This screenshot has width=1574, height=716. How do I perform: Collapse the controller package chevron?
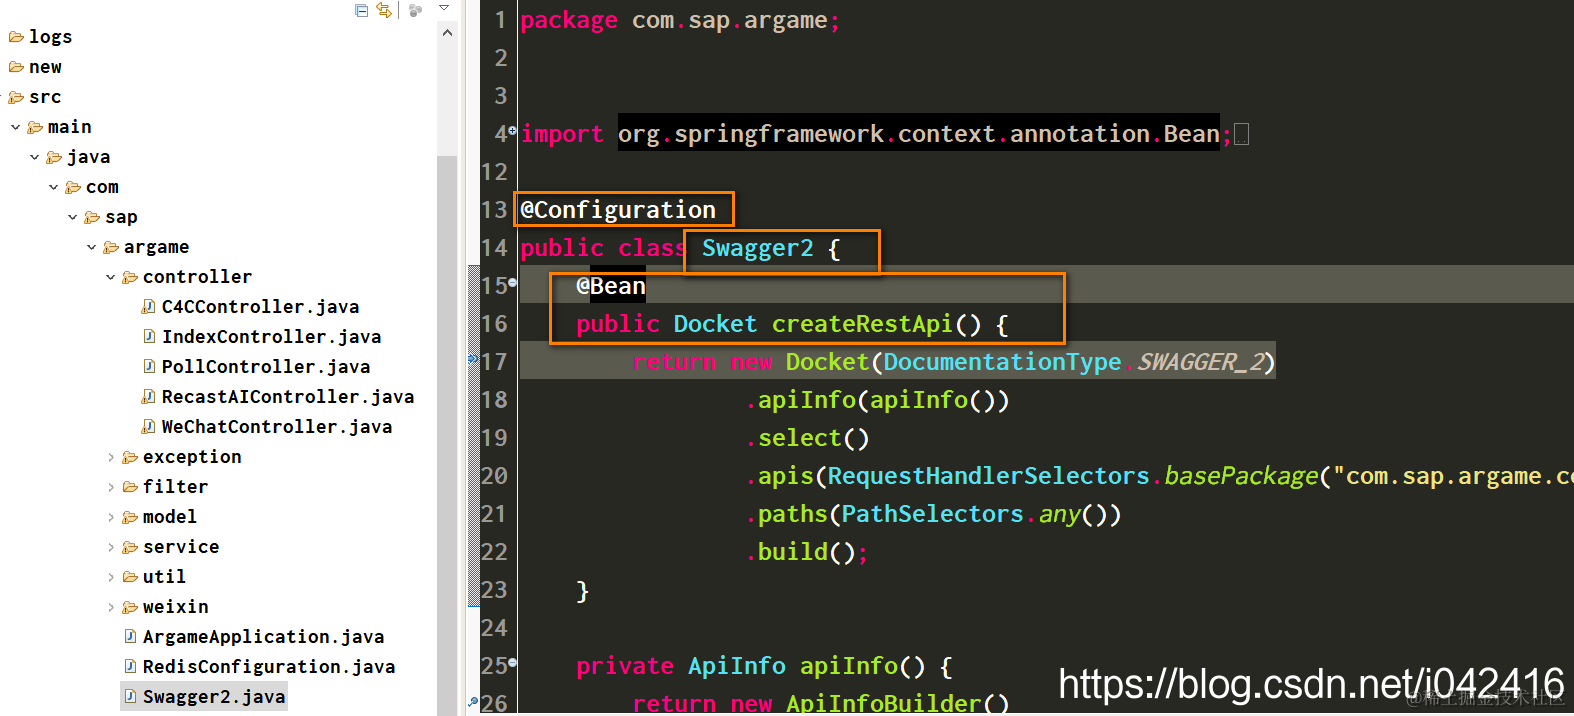(111, 277)
